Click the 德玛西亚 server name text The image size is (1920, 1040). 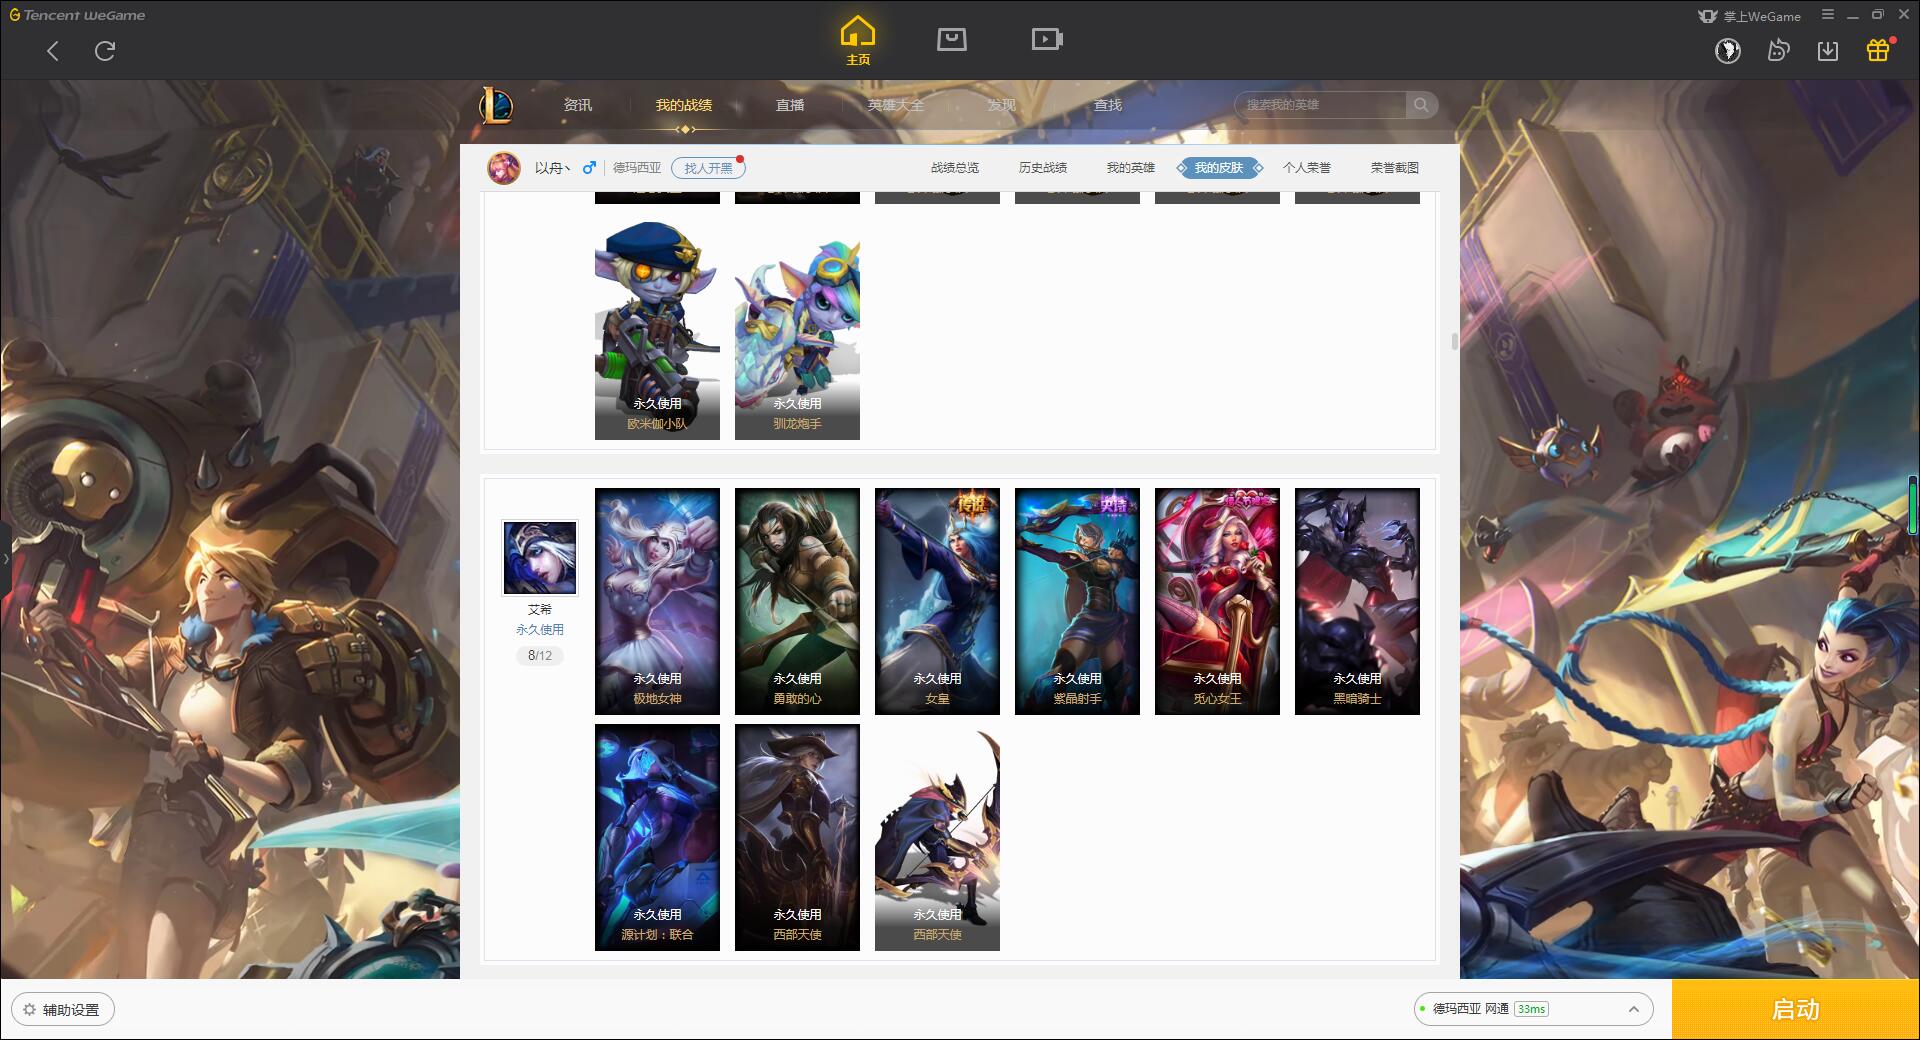[636, 168]
